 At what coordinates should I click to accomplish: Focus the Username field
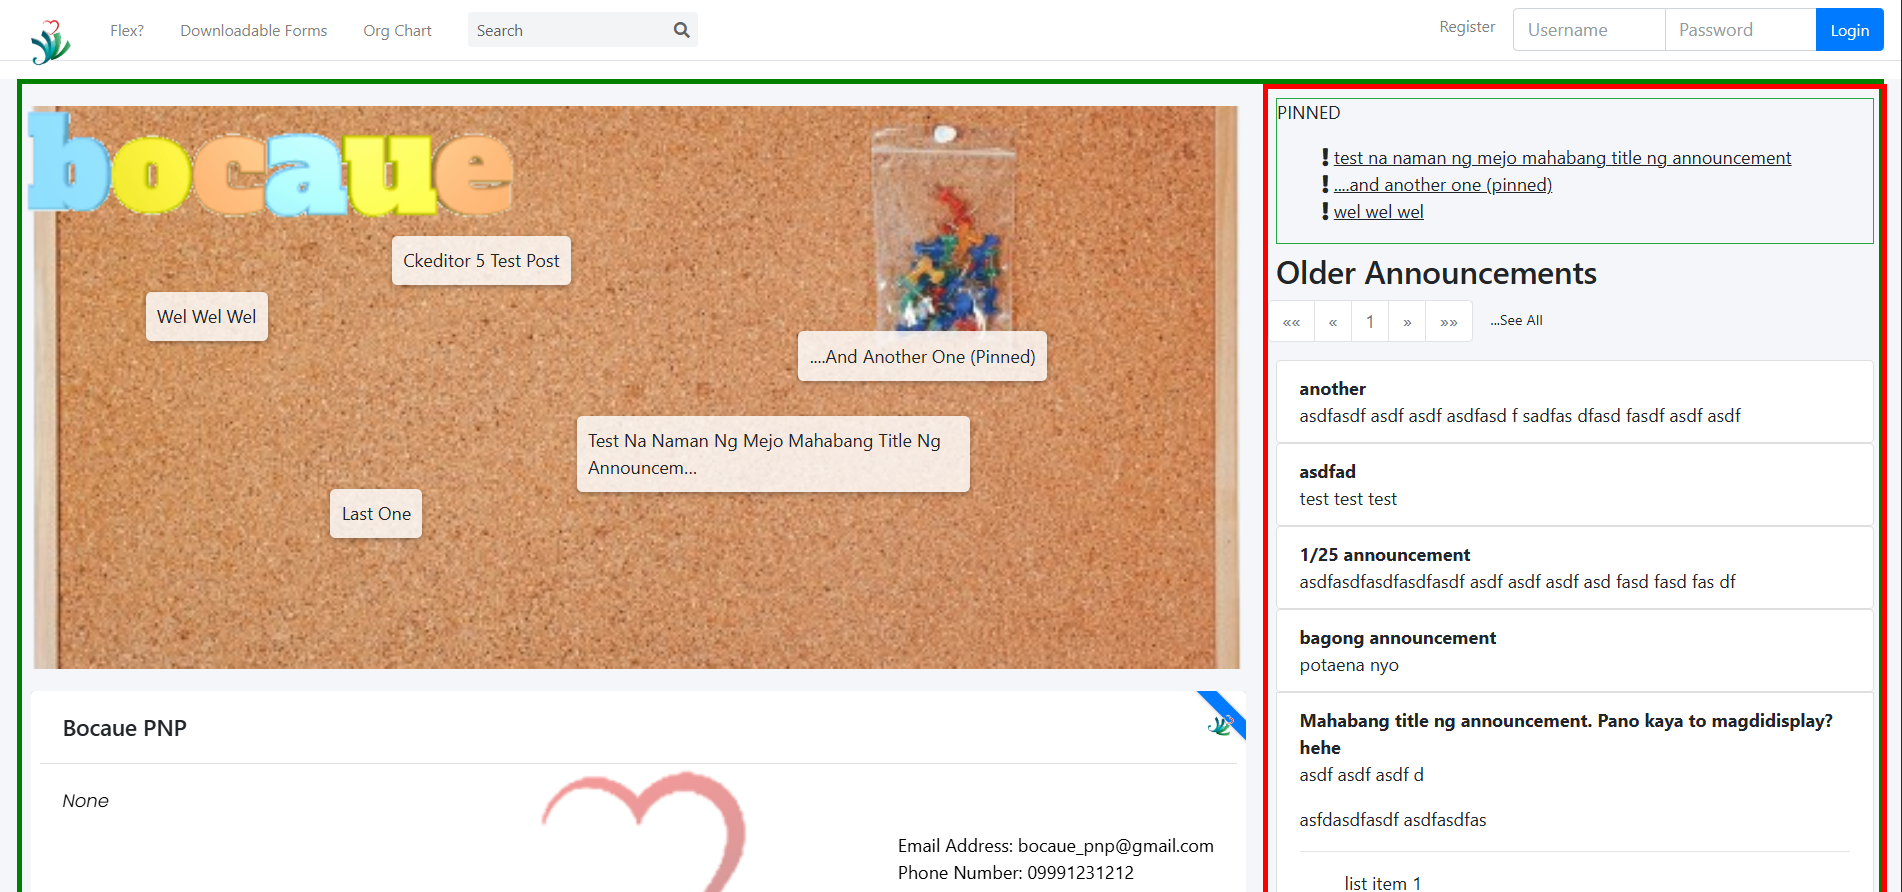tap(1589, 30)
